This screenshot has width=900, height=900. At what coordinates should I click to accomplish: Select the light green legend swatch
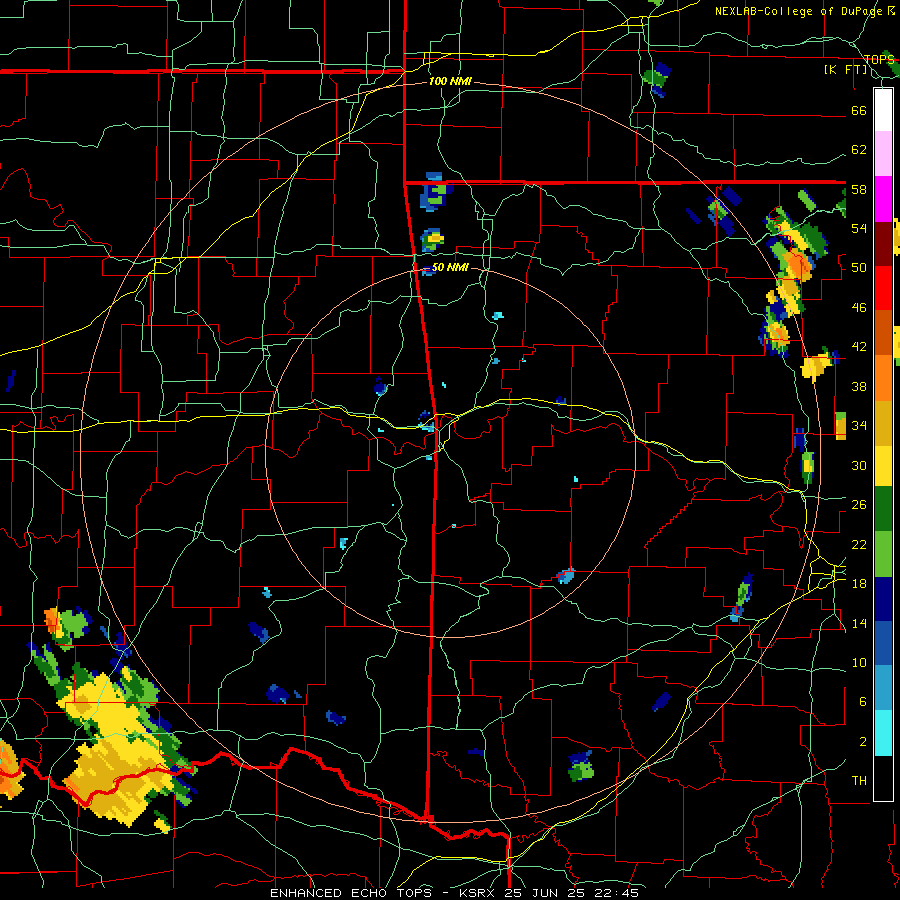click(883, 554)
